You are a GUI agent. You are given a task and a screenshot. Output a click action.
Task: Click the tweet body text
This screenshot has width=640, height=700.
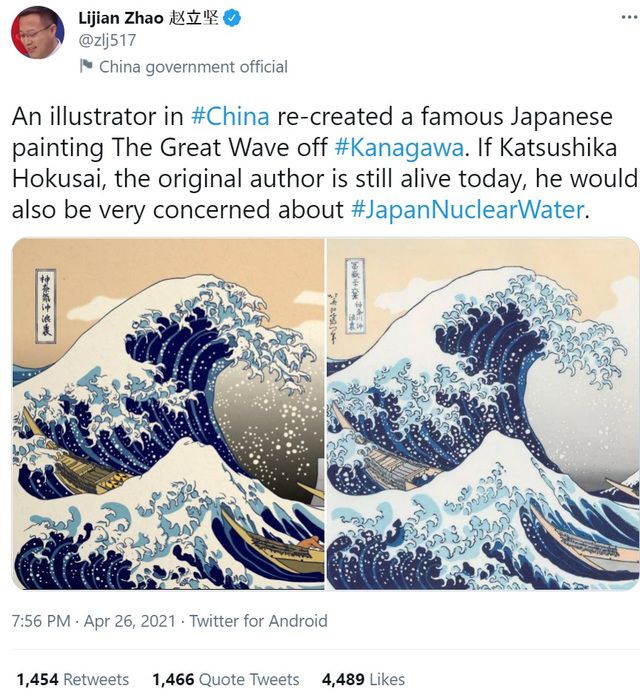(324, 163)
